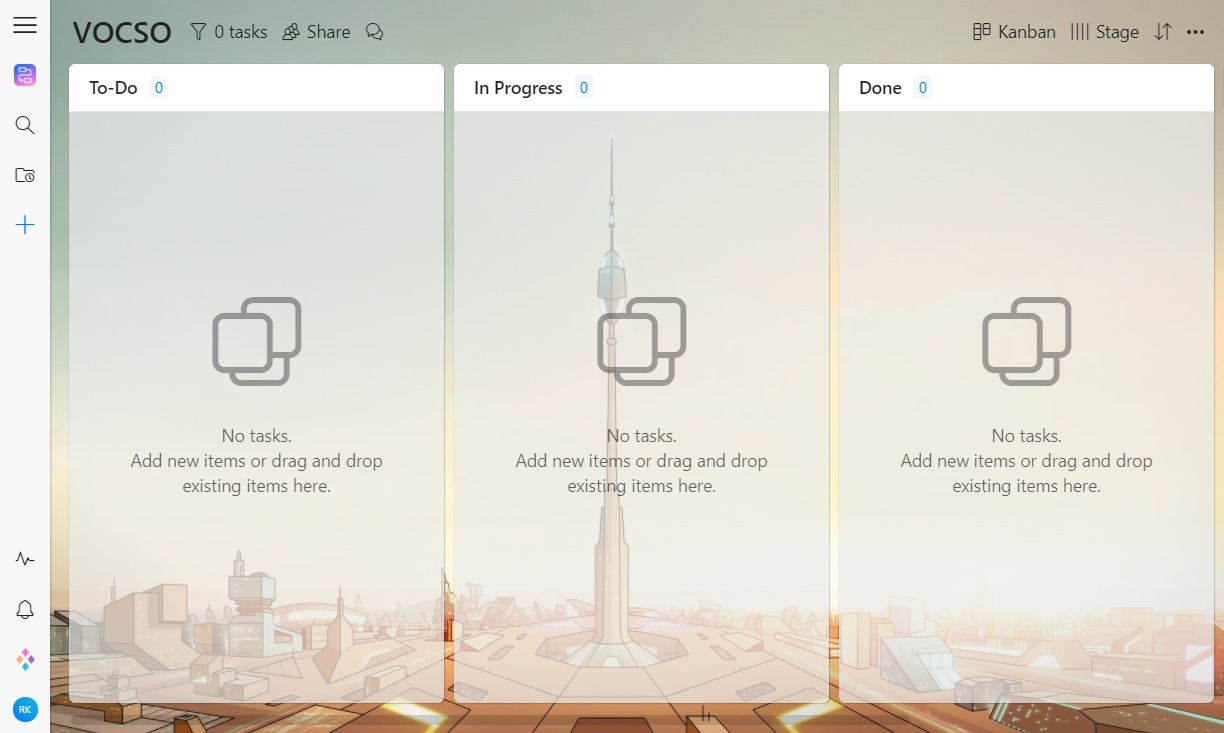Click the empty-state icon in Done column
Viewport: 1224px width, 733px height.
click(x=1027, y=341)
